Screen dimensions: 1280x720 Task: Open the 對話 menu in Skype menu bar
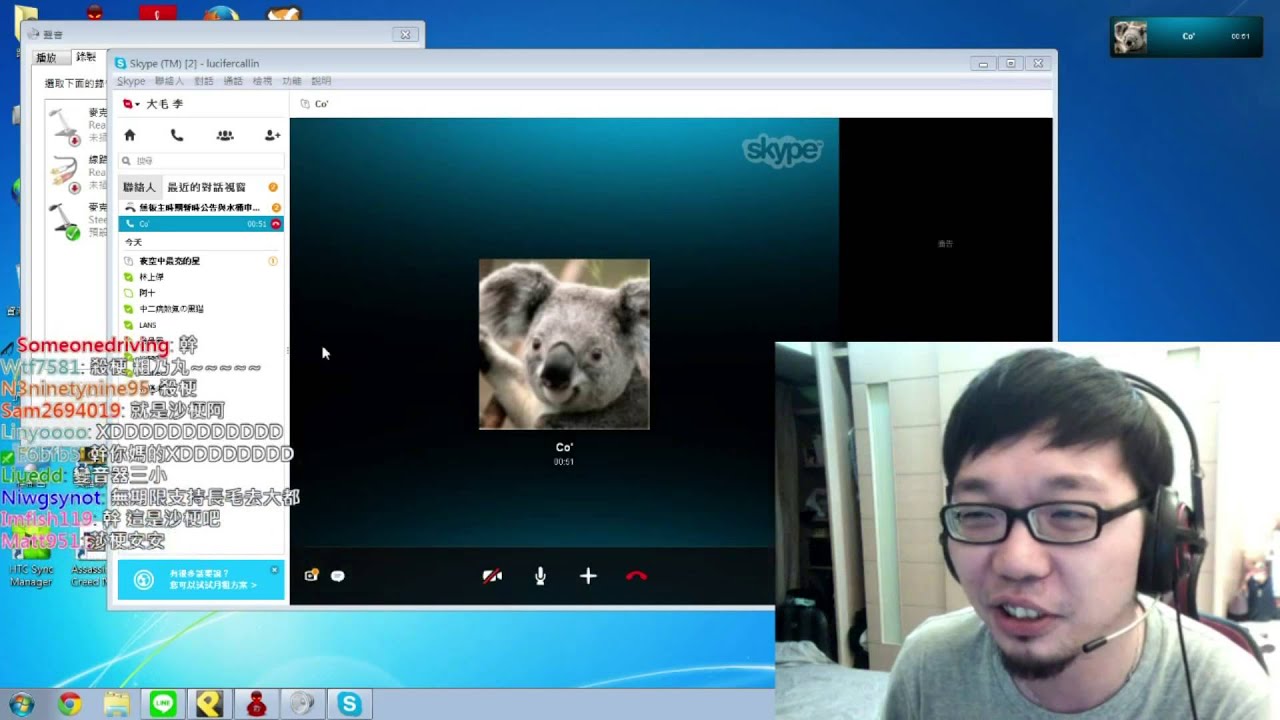click(204, 81)
